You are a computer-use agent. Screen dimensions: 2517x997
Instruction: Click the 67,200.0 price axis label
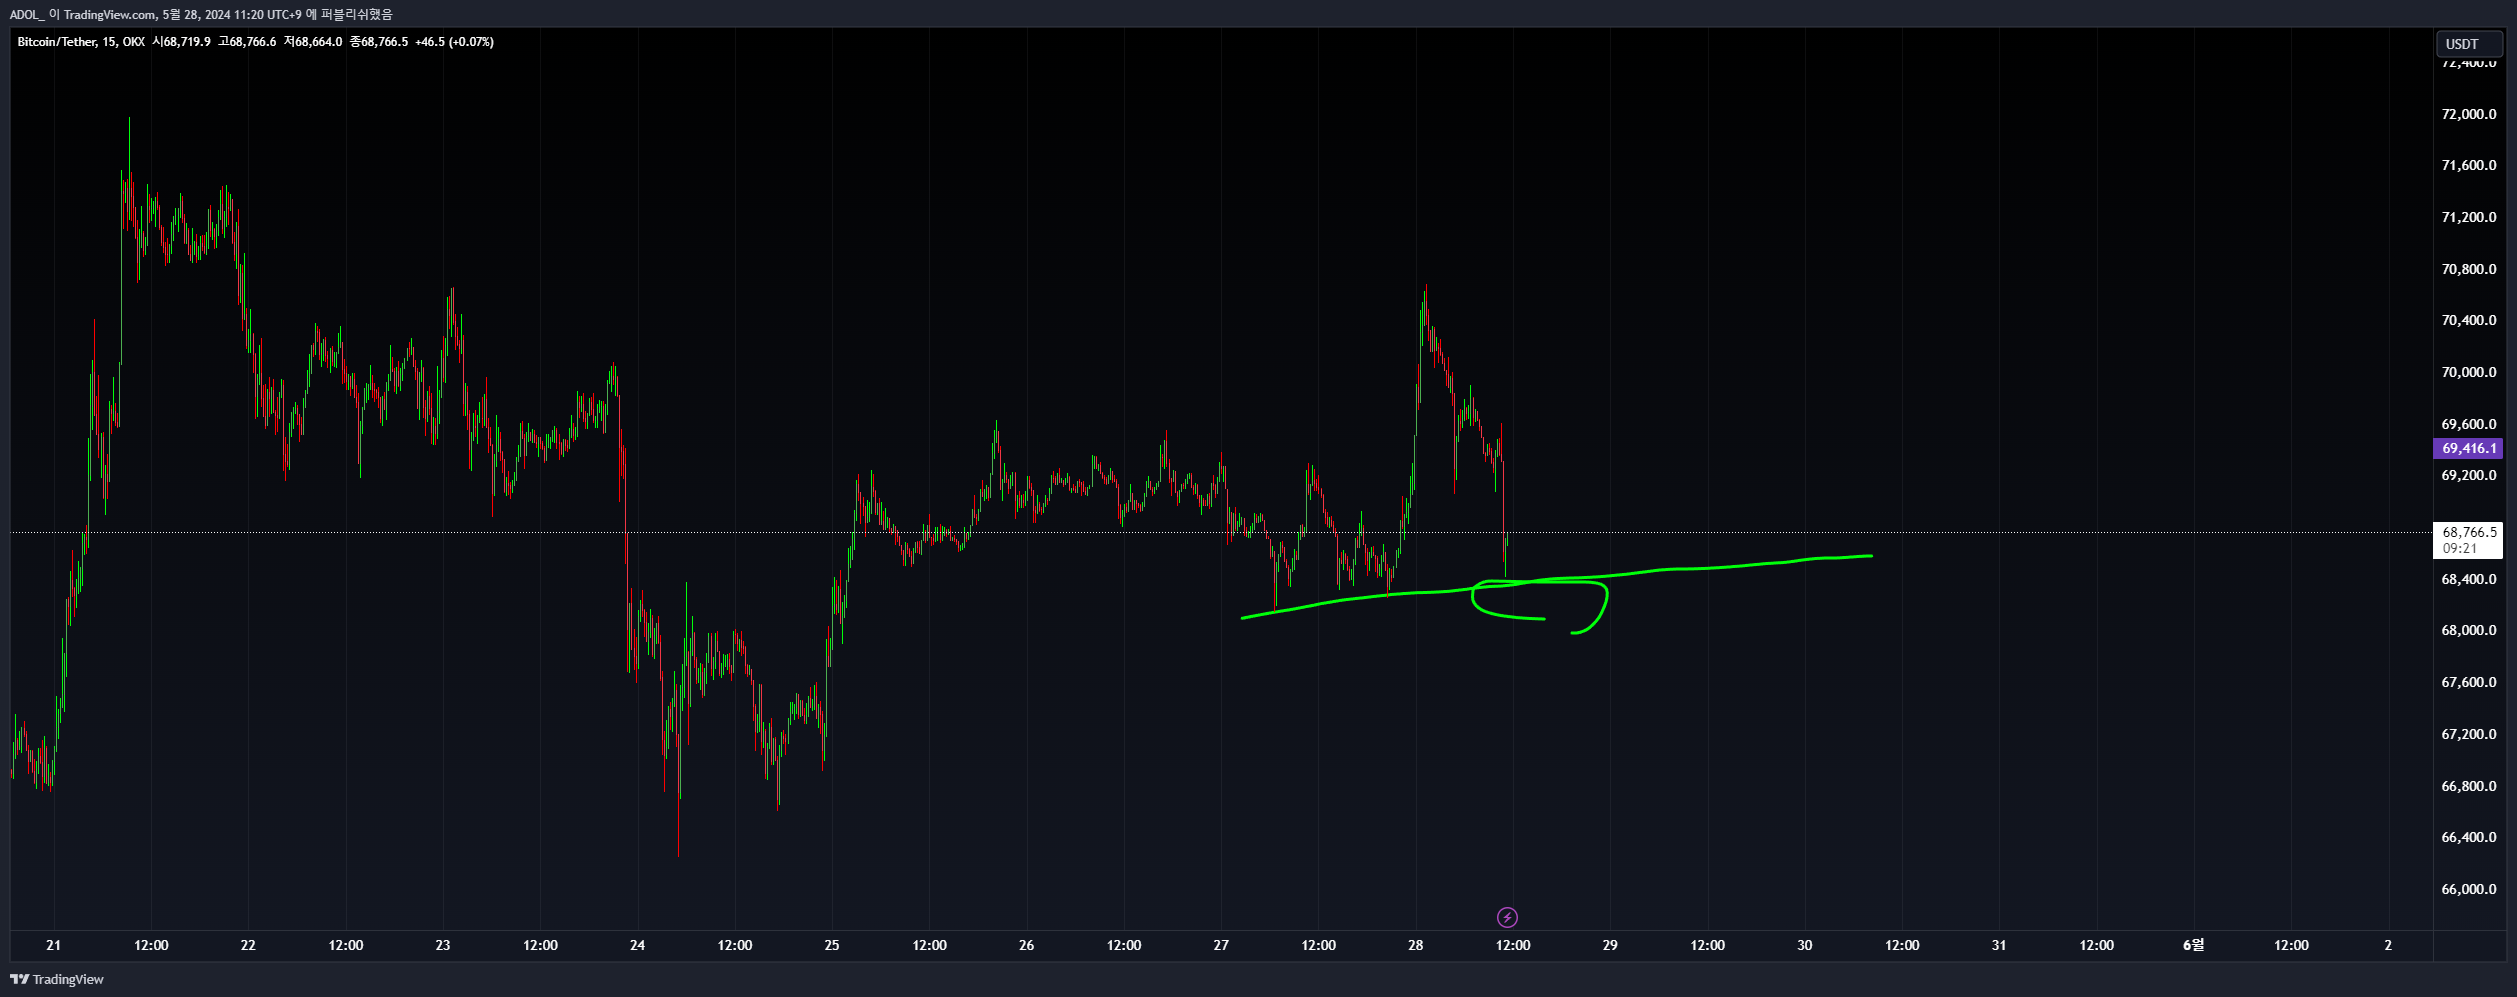click(x=2469, y=734)
